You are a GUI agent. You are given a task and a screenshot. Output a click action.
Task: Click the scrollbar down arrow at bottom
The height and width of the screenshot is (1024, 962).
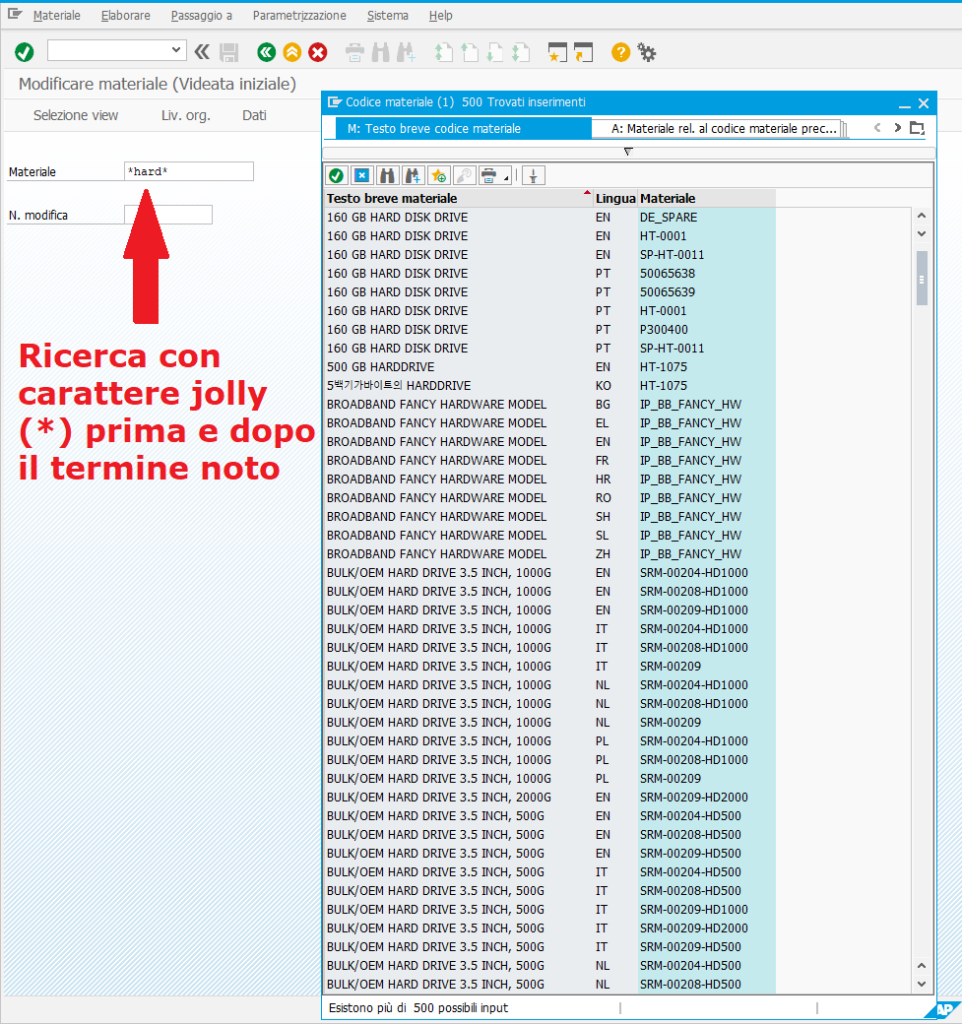point(922,984)
